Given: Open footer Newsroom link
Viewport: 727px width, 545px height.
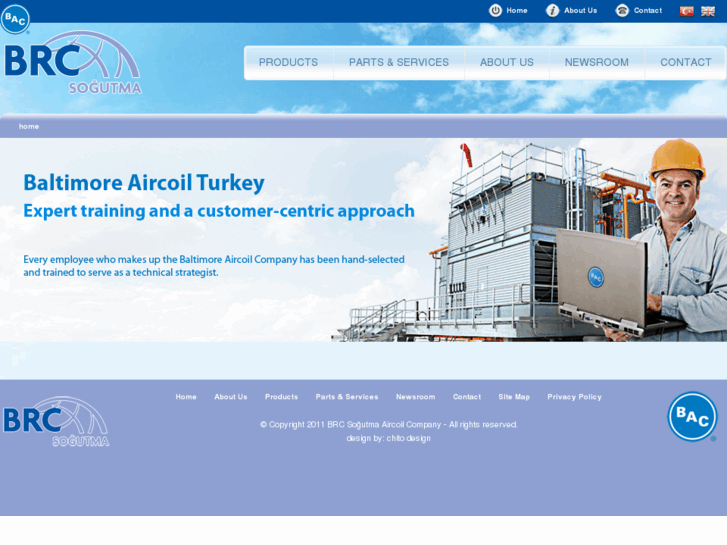Looking at the screenshot, I should tap(415, 397).
